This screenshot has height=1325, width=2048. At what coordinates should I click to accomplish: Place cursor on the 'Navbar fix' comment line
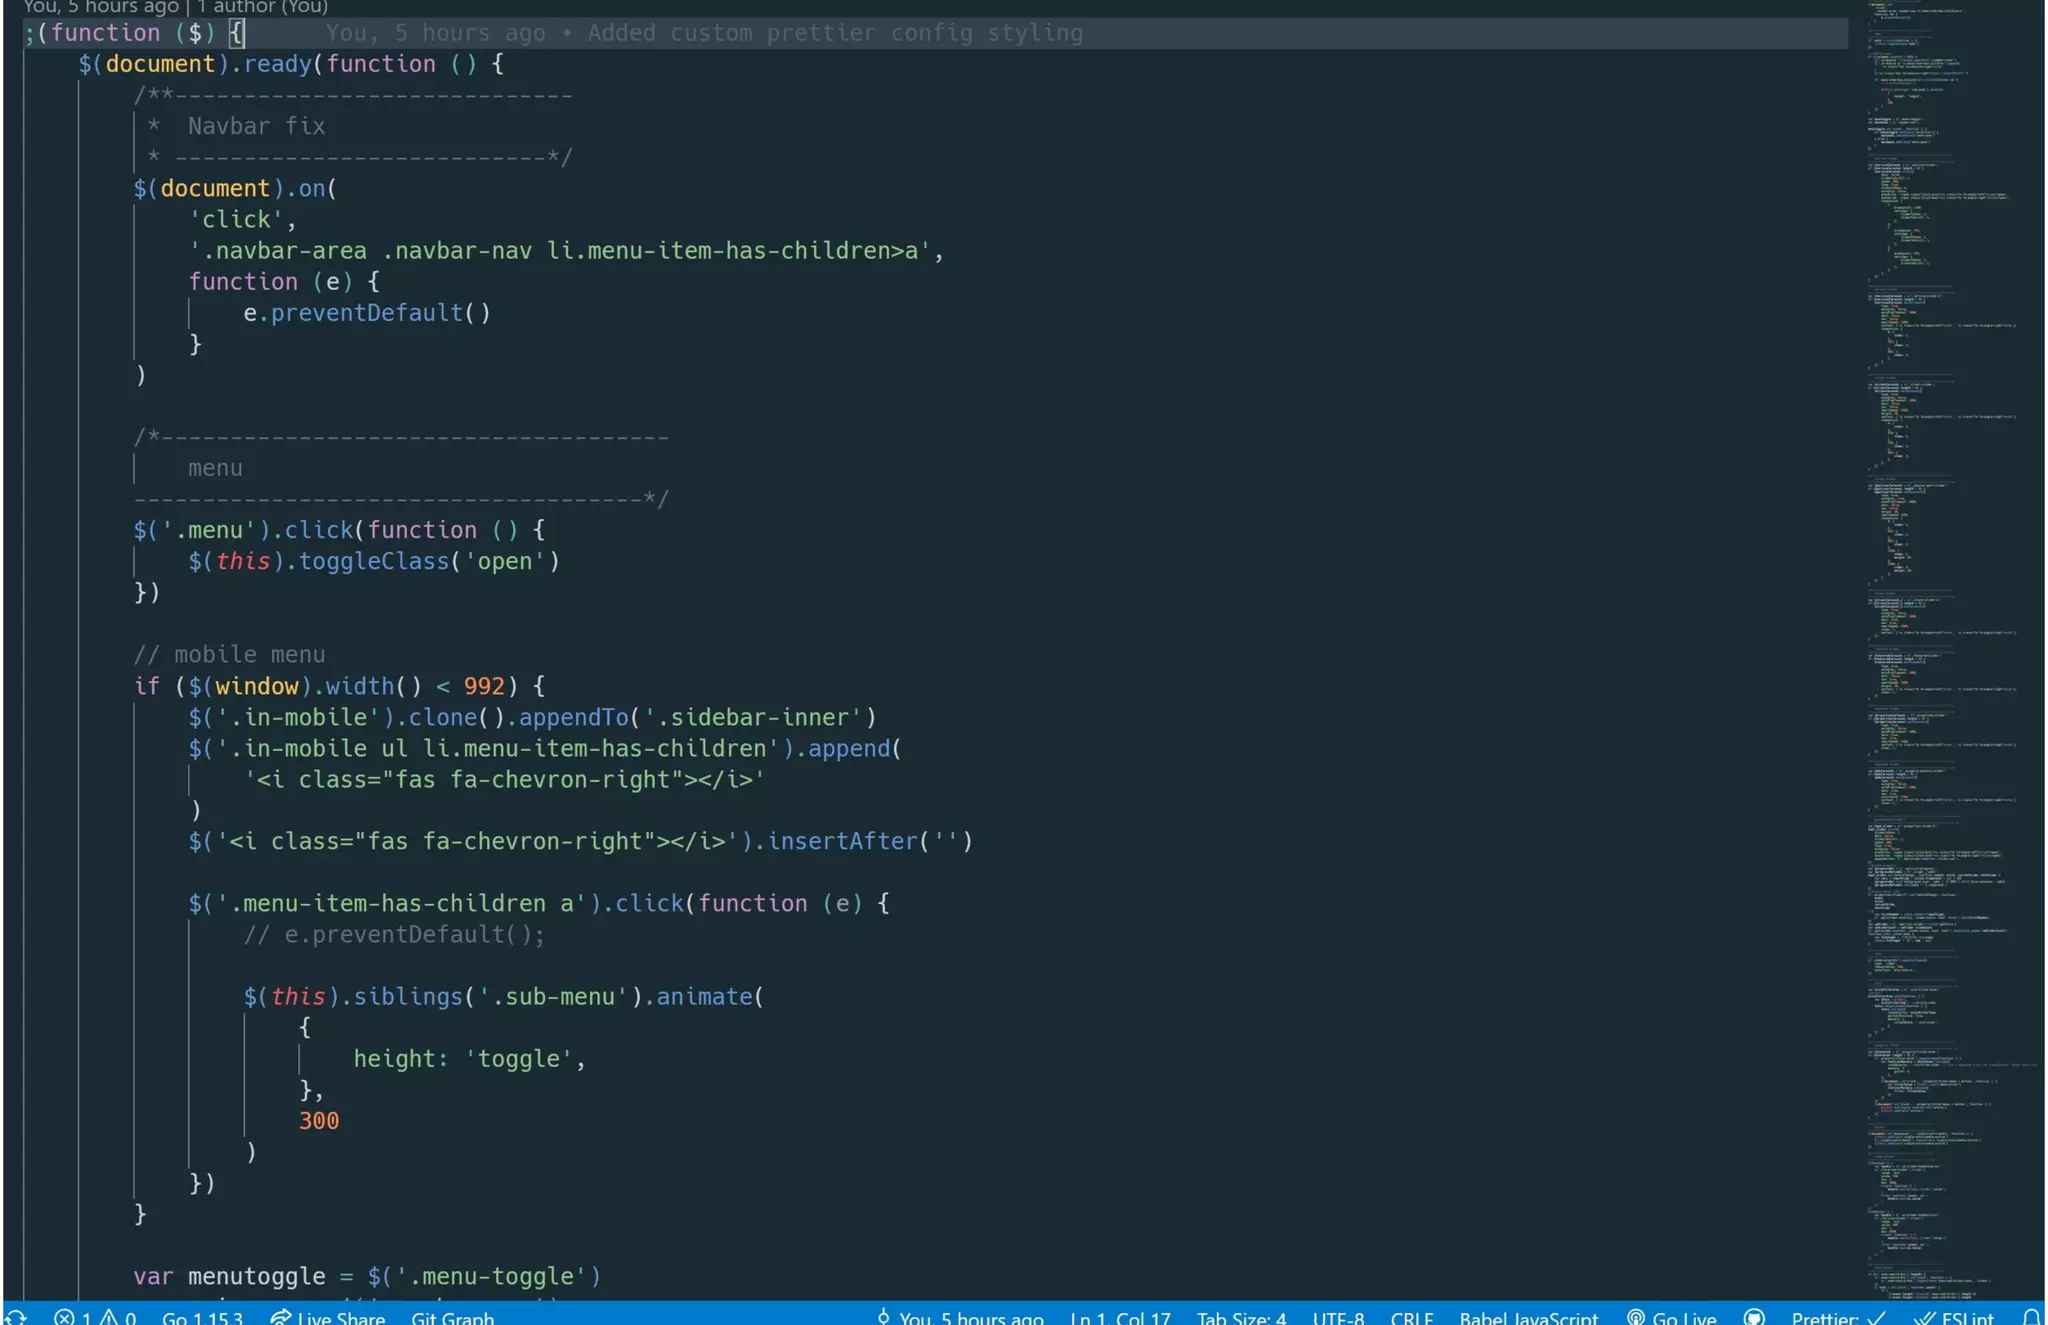[x=256, y=126]
